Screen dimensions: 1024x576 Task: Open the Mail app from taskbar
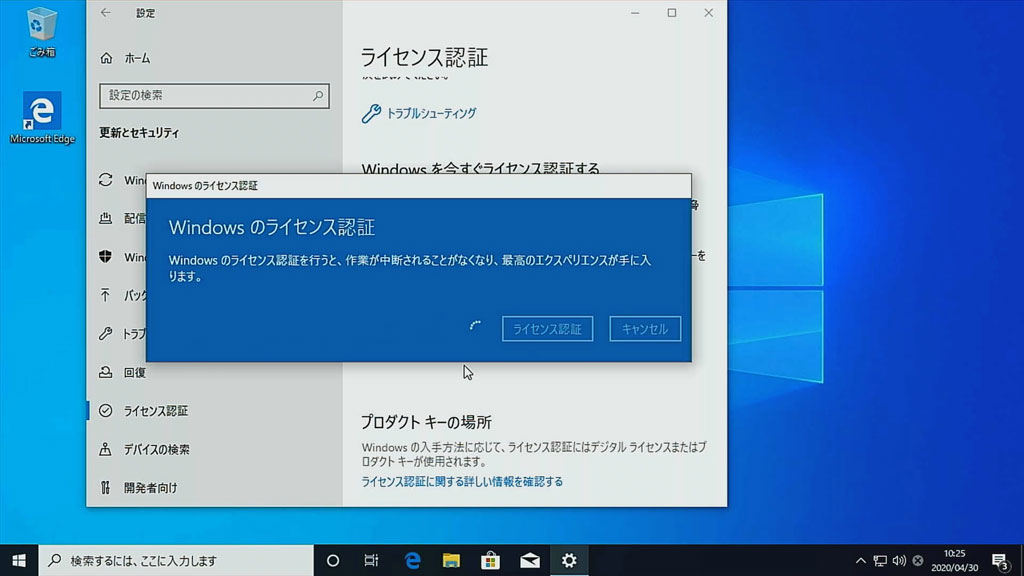[x=530, y=560]
